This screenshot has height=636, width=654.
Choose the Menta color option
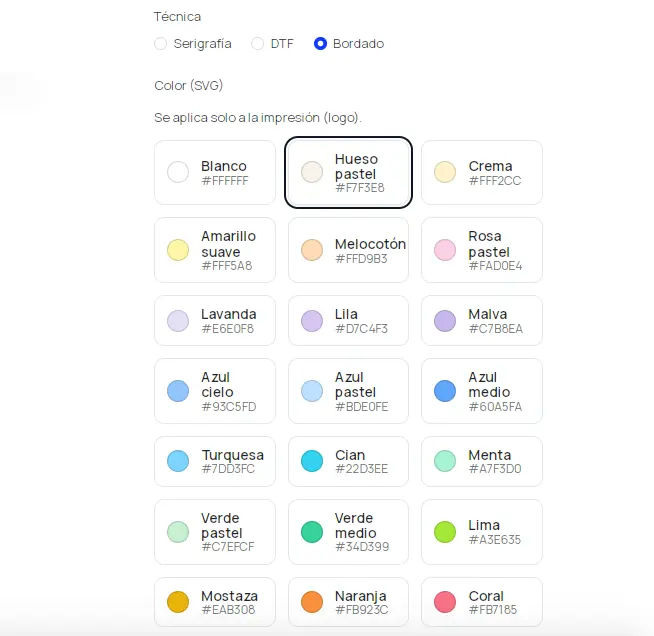click(x=481, y=462)
